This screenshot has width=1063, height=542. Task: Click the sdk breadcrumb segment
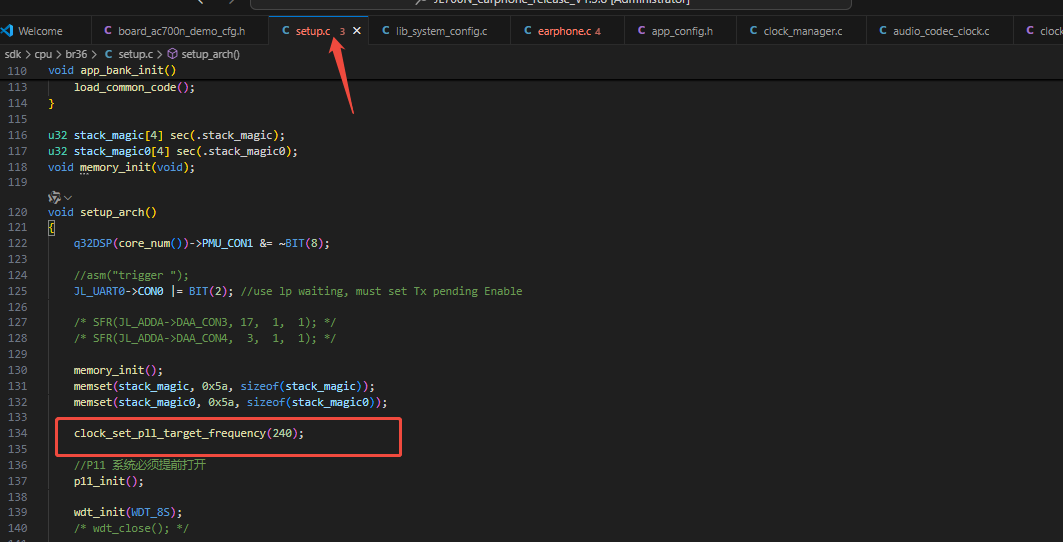tap(13, 54)
